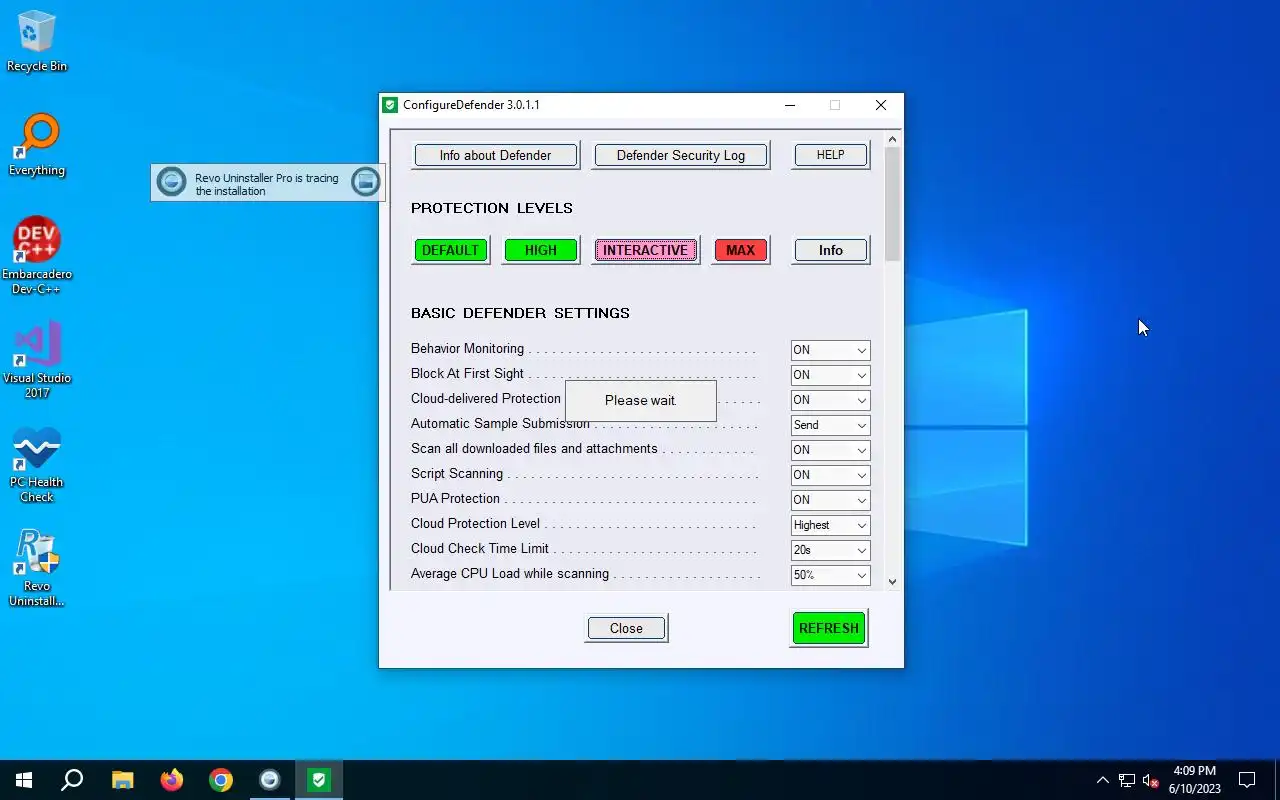This screenshot has width=1280, height=800.
Task: Open Average CPU Load dropdown
Action: coord(830,575)
